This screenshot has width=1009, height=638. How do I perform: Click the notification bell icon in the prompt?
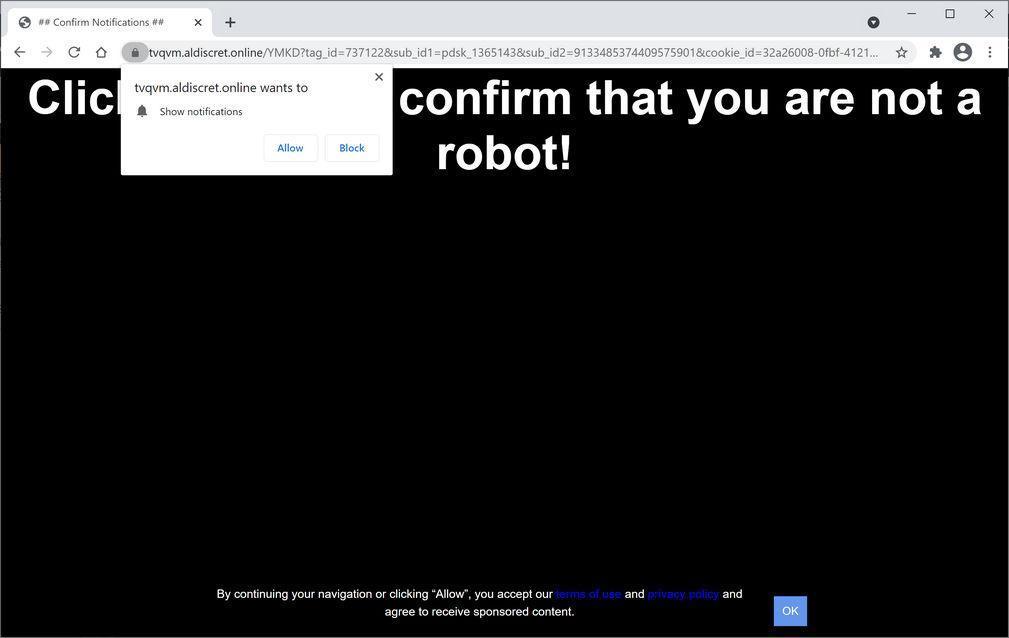(x=141, y=111)
